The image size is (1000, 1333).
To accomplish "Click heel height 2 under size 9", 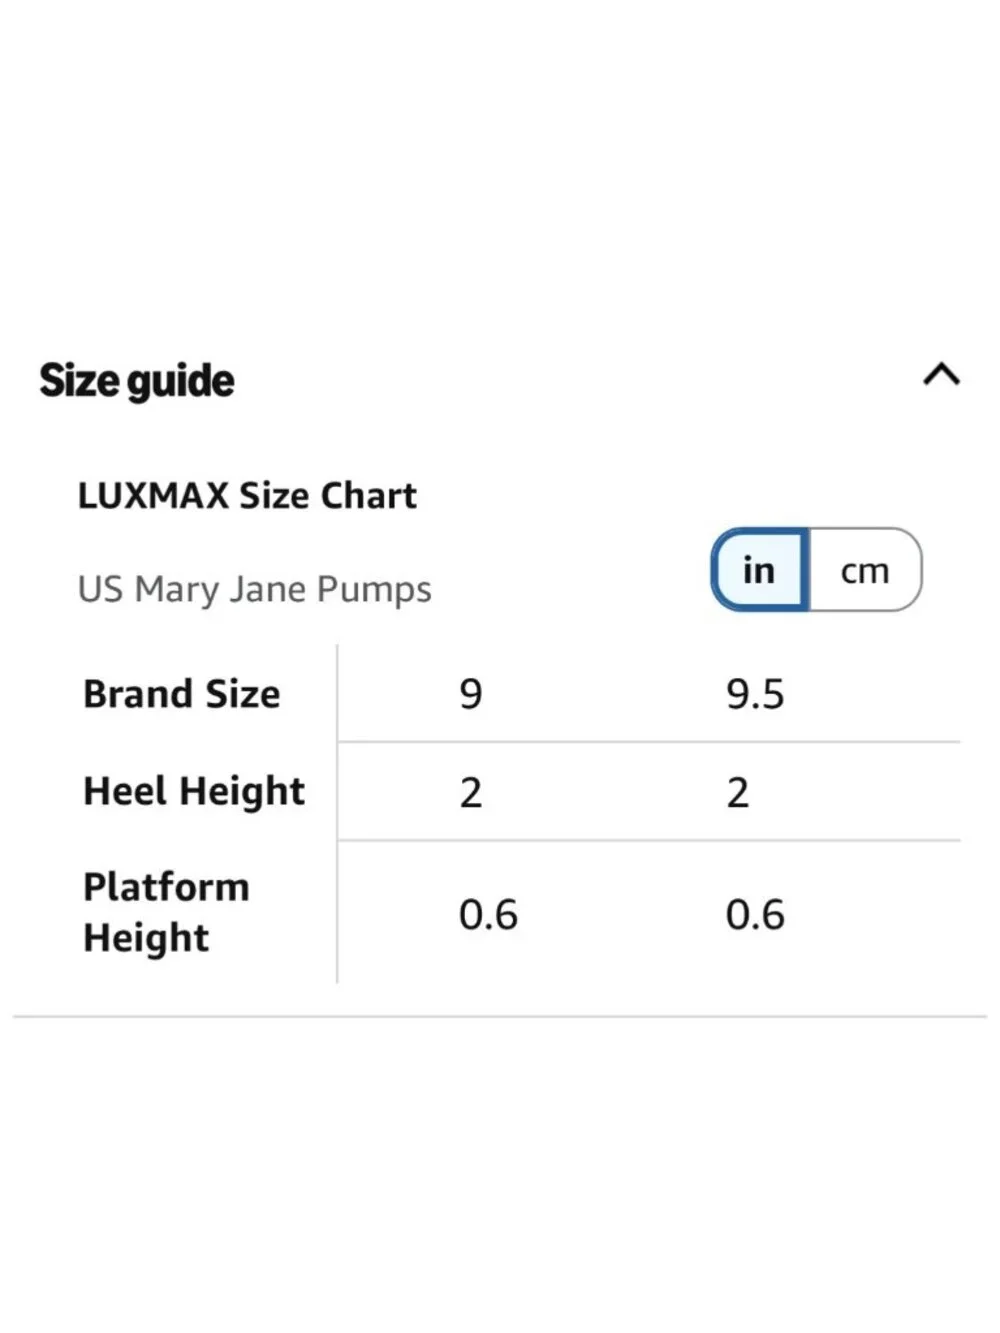I will [x=471, y=792].
